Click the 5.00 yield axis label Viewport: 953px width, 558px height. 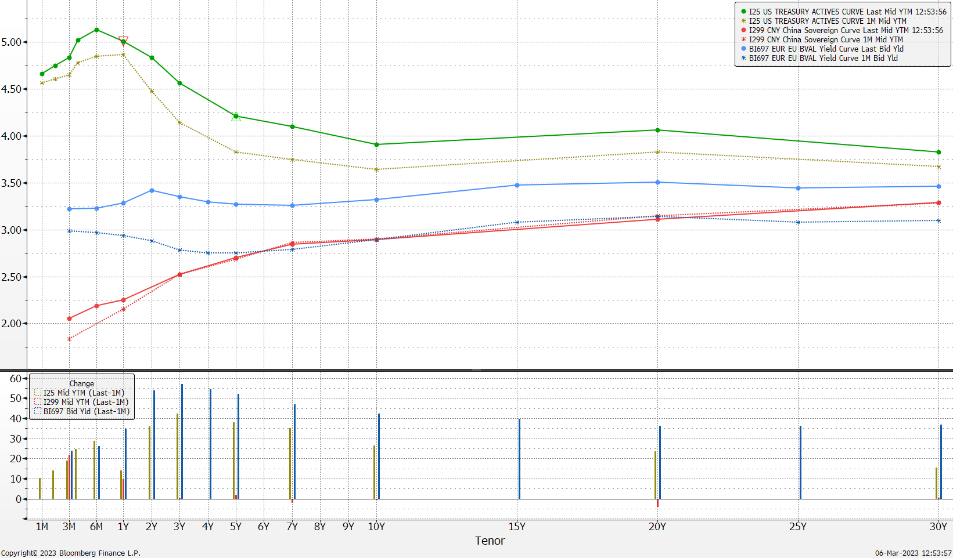13,42
